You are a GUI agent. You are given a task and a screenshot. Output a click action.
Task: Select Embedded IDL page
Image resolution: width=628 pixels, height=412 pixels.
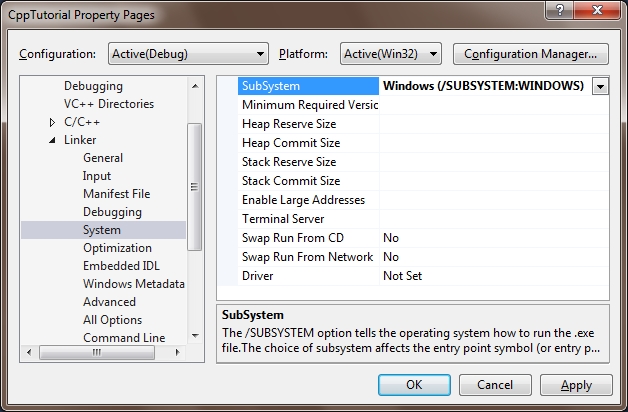pos(121,266)
